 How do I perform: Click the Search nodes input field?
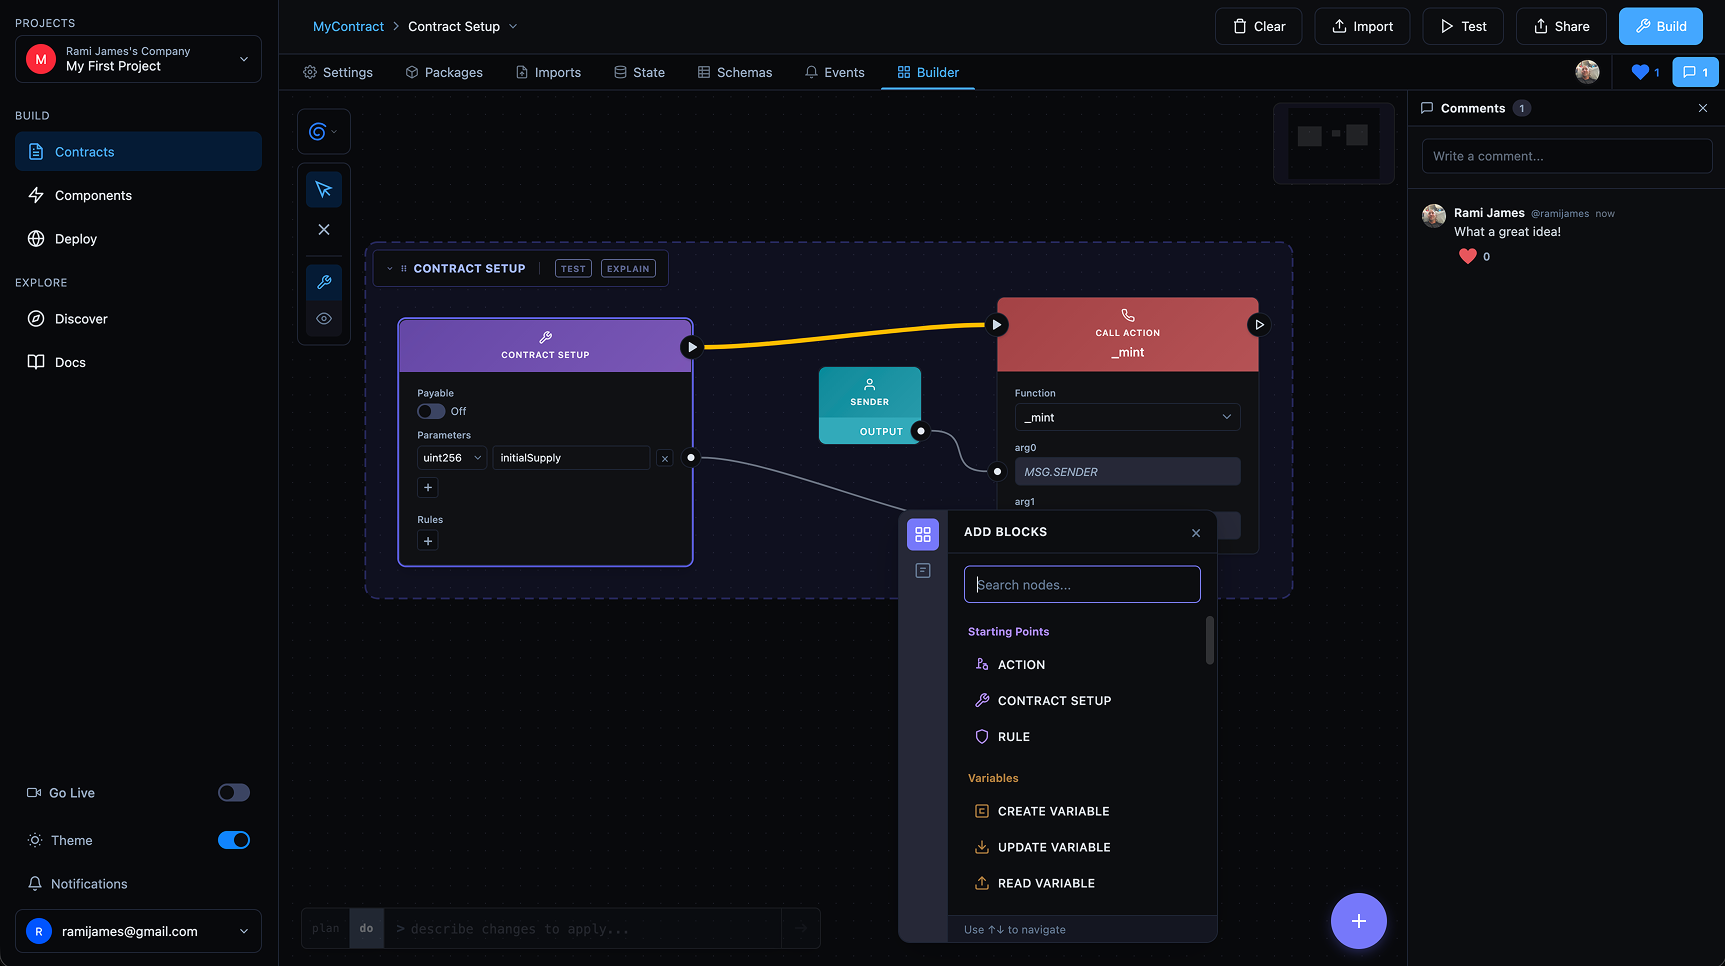point(1082,585)
